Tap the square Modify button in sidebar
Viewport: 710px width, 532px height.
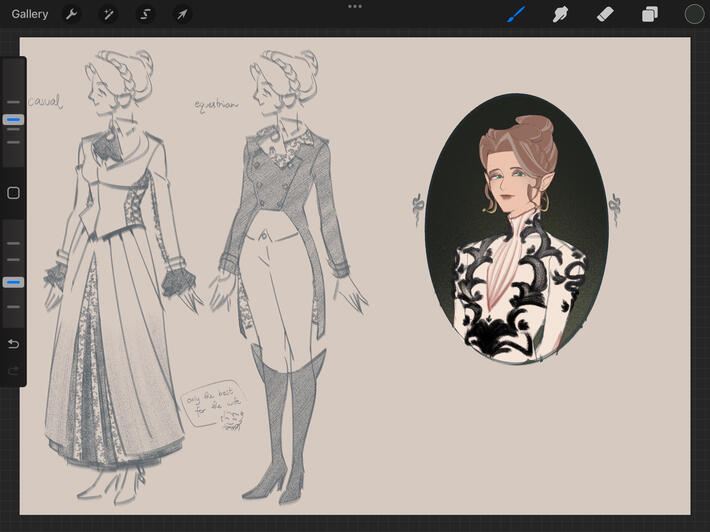[13, 193]
